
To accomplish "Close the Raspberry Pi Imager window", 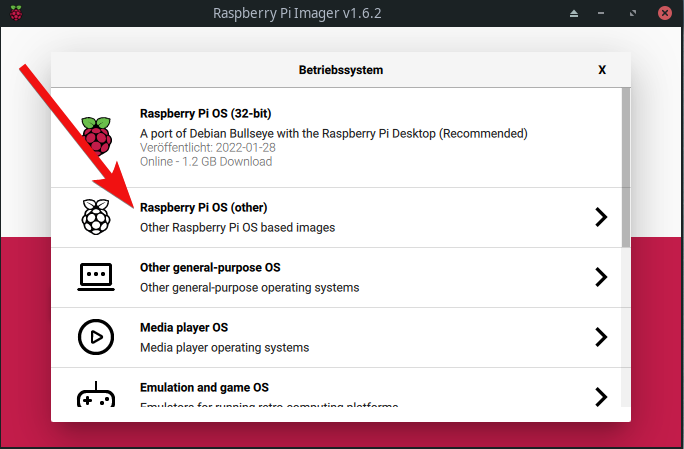I will 664,13.
